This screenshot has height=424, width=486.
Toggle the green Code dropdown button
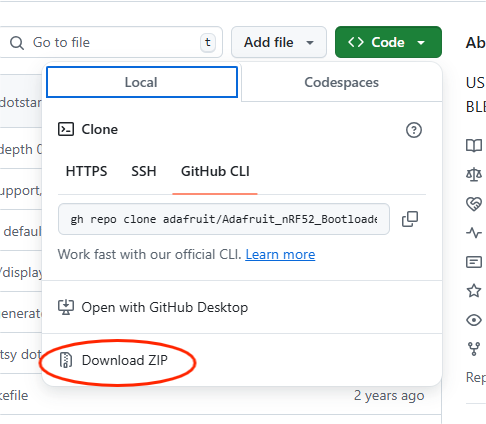coord(388,42)
